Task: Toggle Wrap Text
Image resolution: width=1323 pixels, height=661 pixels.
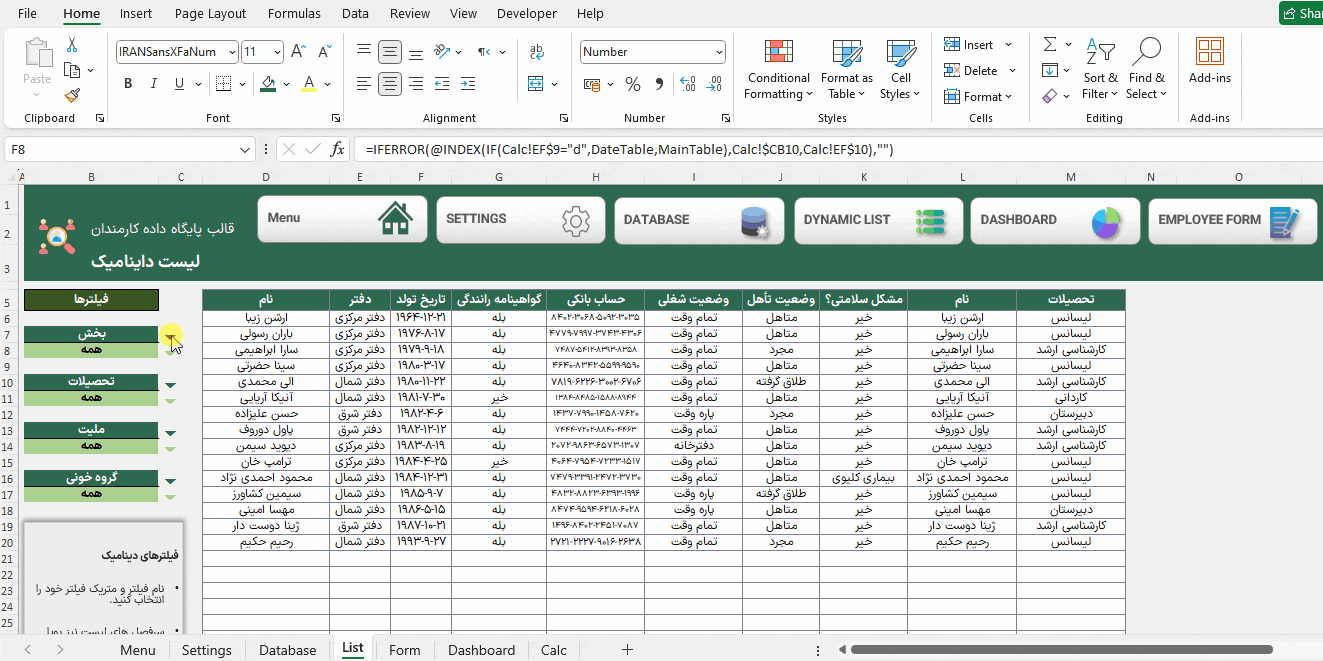Action: [x=536, y=52]
